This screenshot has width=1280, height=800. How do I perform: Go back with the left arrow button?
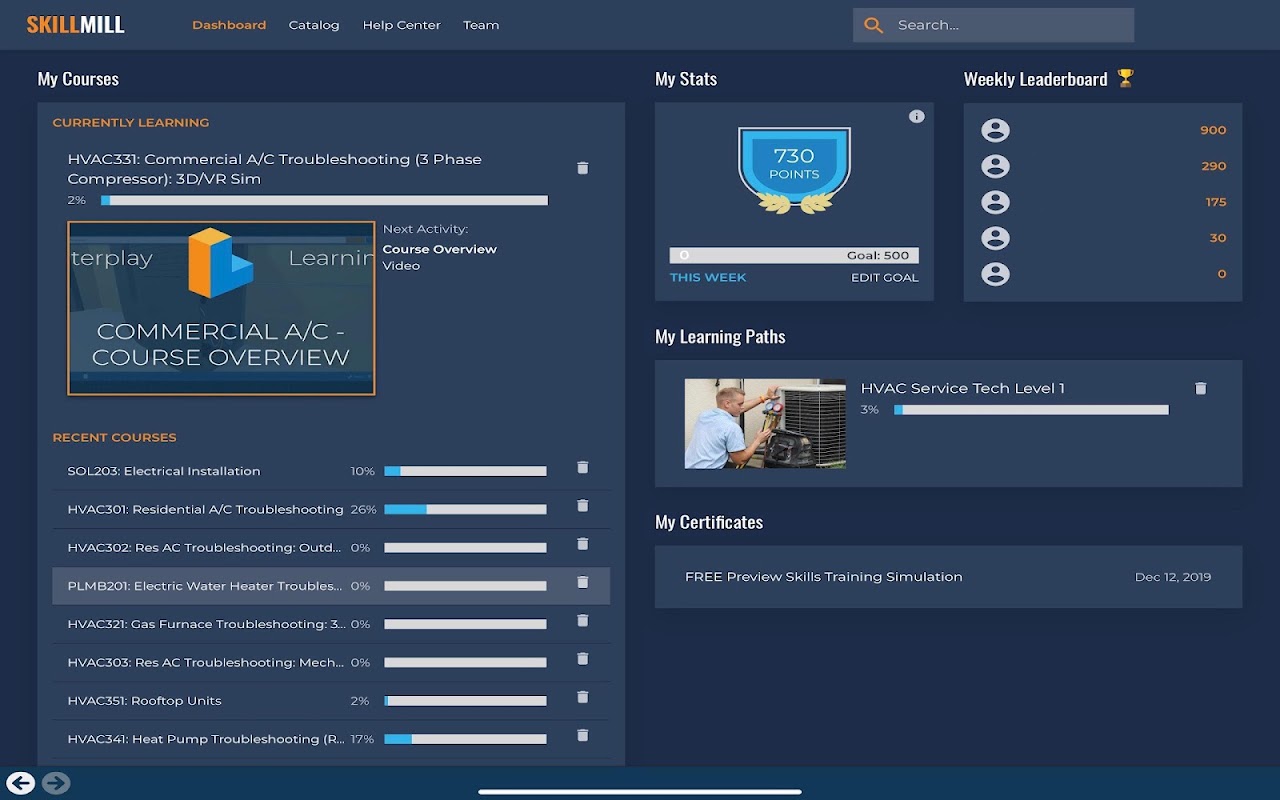click(20, 783)
